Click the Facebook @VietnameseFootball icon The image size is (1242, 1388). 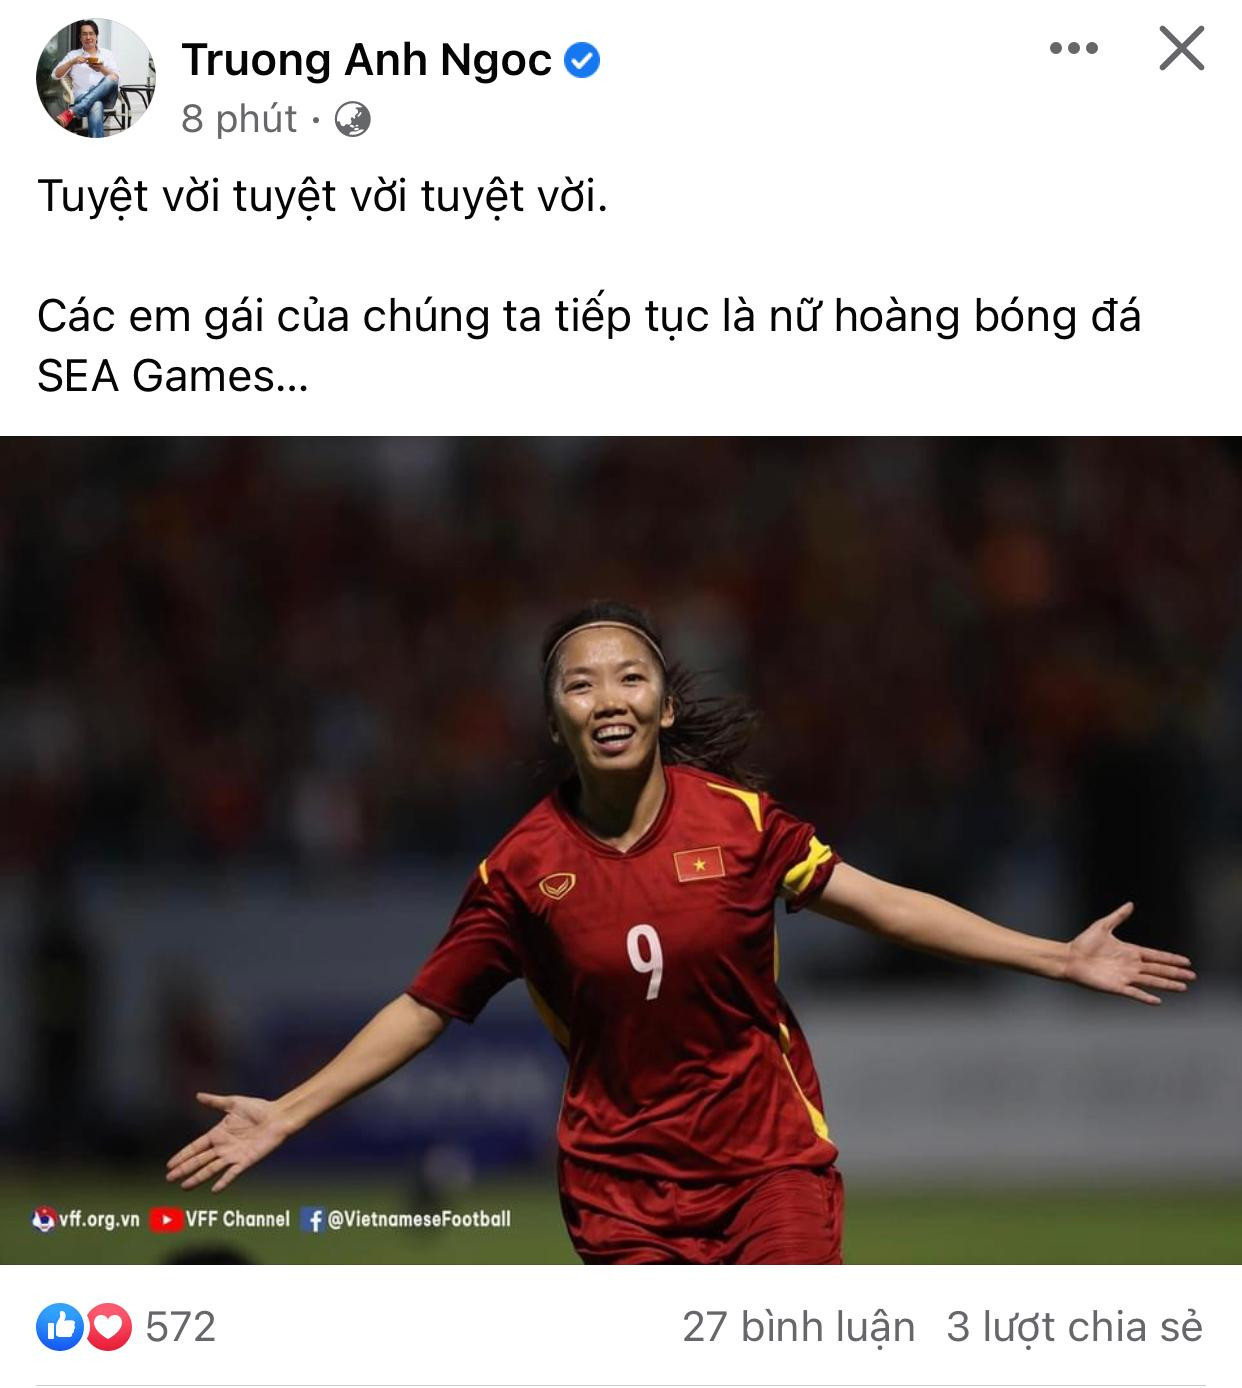pyautogui.click(x=313, y=1220)
